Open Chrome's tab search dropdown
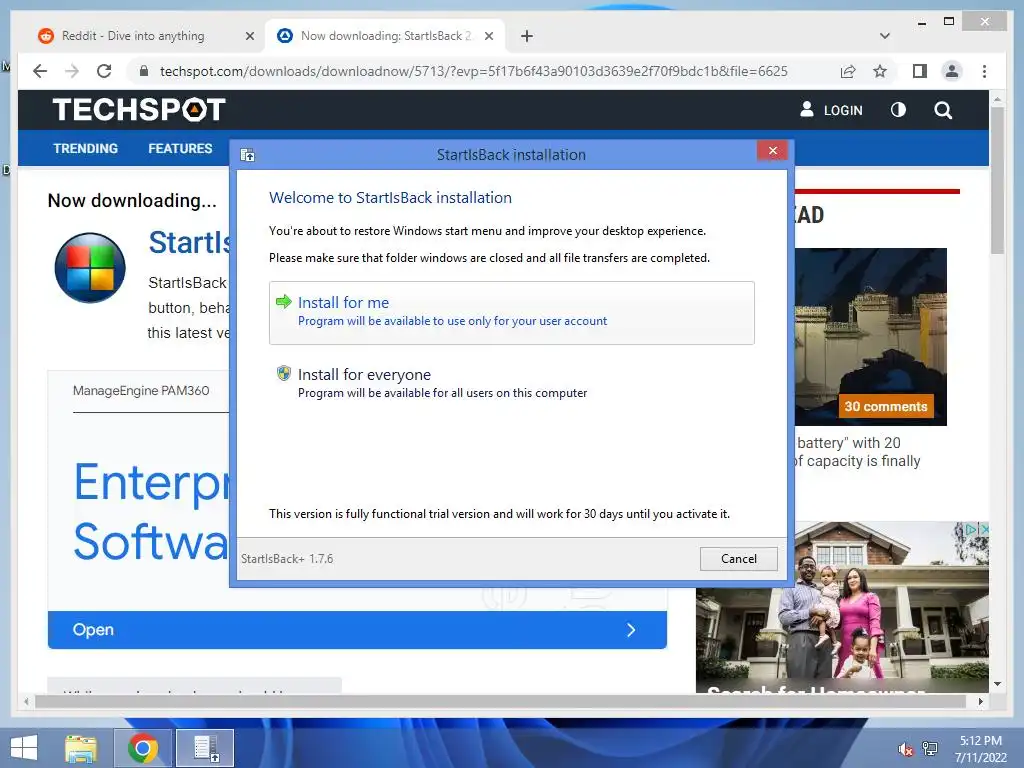 tap(885, 36)
